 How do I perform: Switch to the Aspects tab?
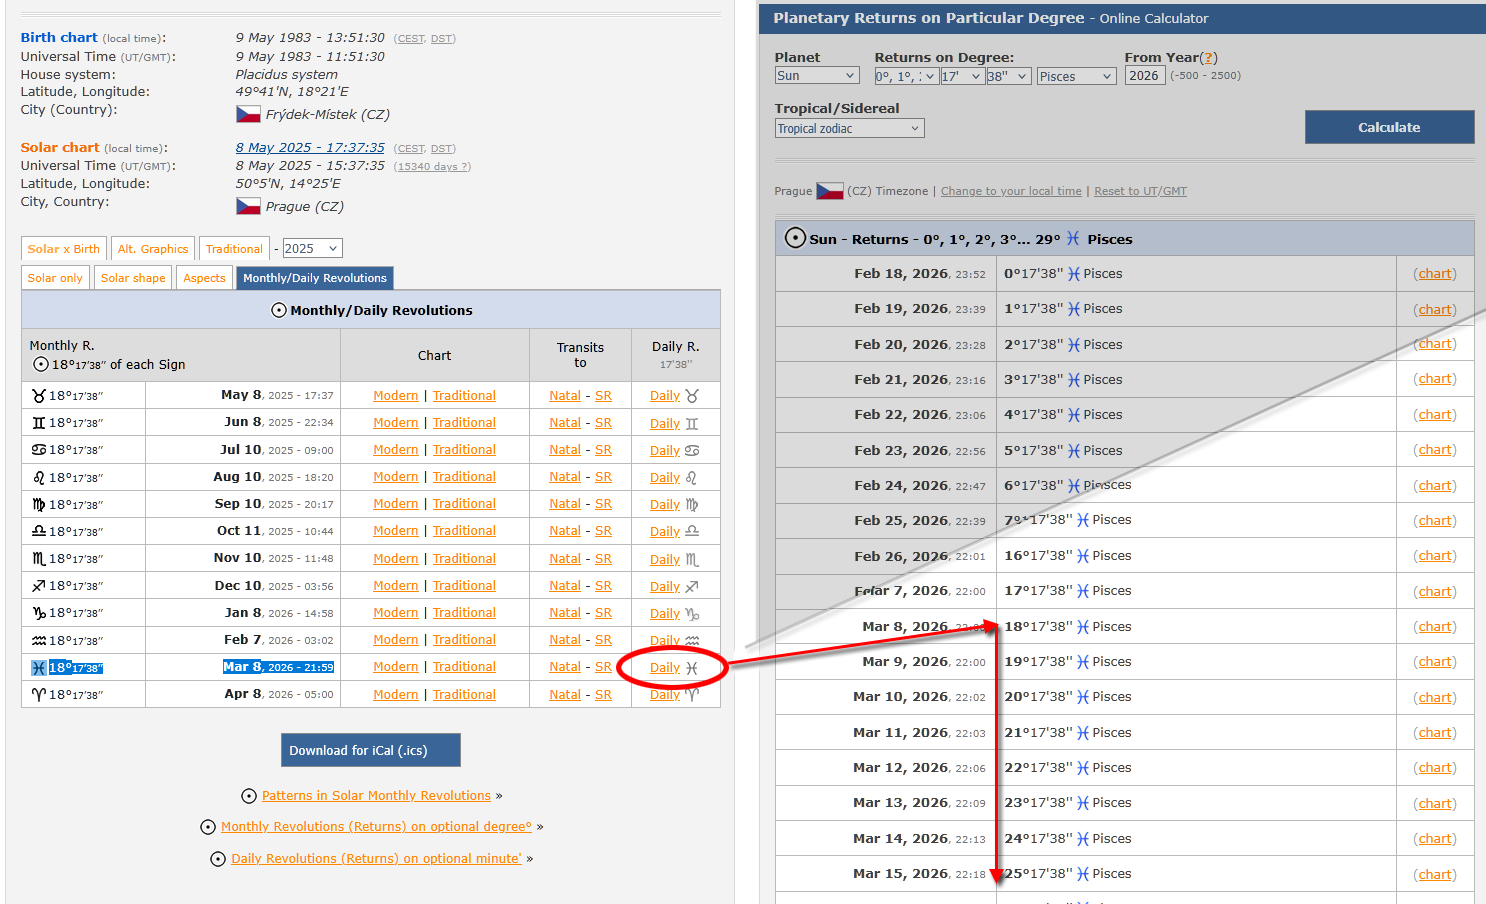pyautogui.click(x=204, y=278)
